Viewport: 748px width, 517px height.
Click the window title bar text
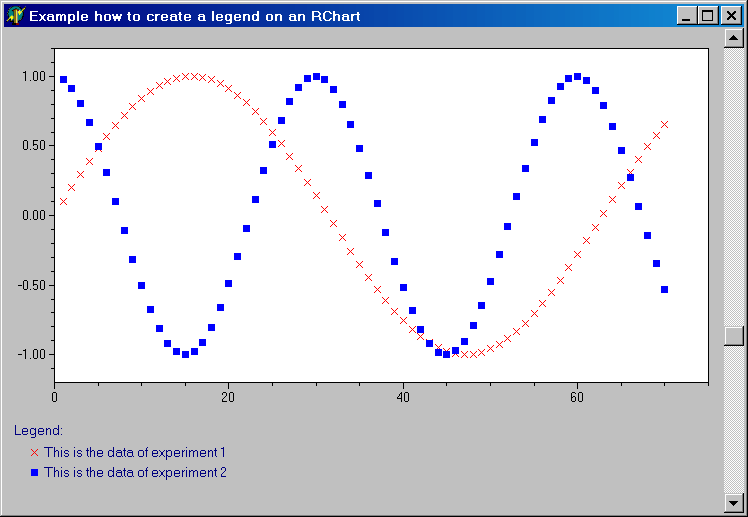[x=195, y=17]
